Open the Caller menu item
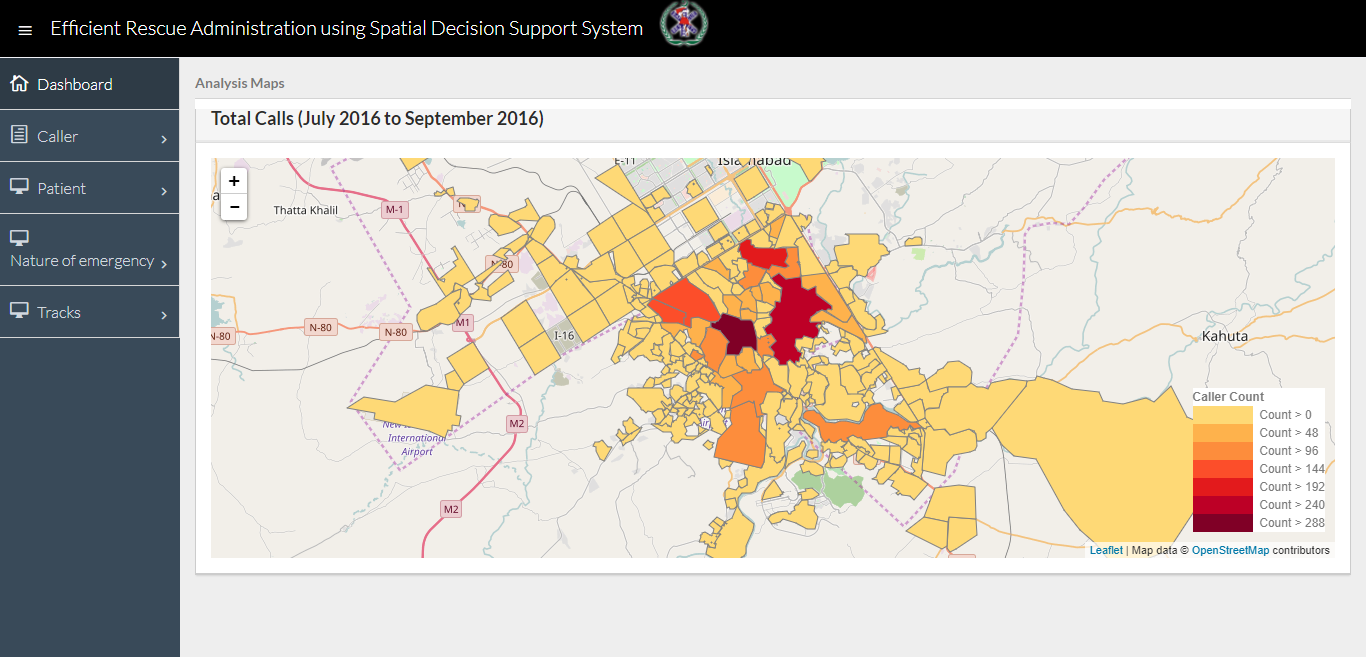The width and height of the screenshot is (1366, 657). 90,136
